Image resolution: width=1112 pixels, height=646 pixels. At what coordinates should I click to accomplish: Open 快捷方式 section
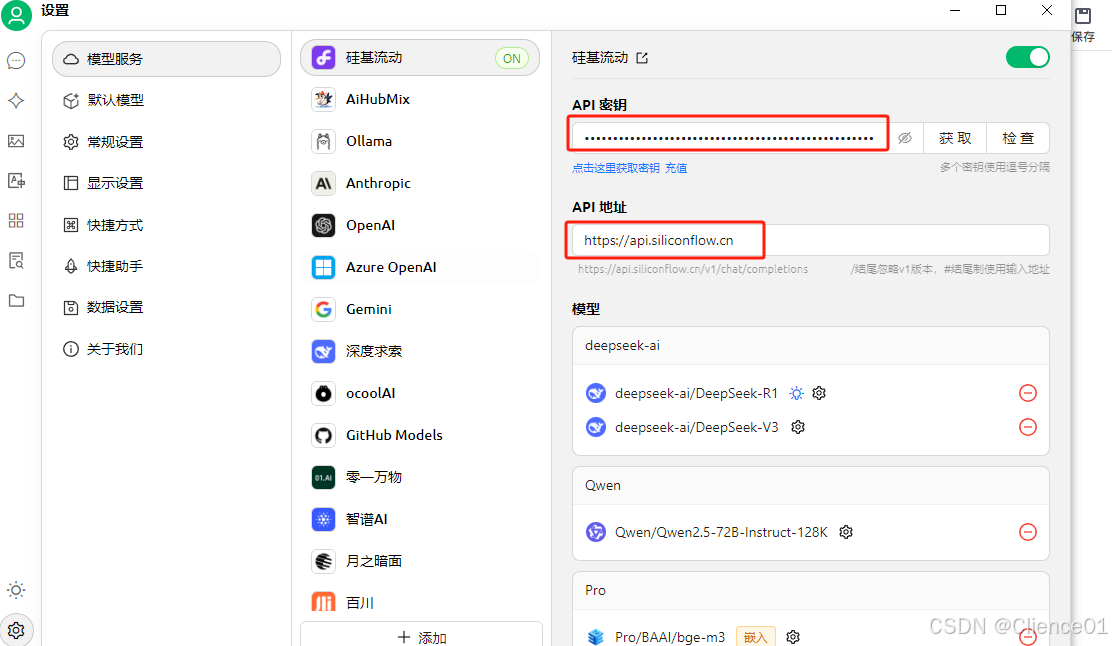coord(167,225)
